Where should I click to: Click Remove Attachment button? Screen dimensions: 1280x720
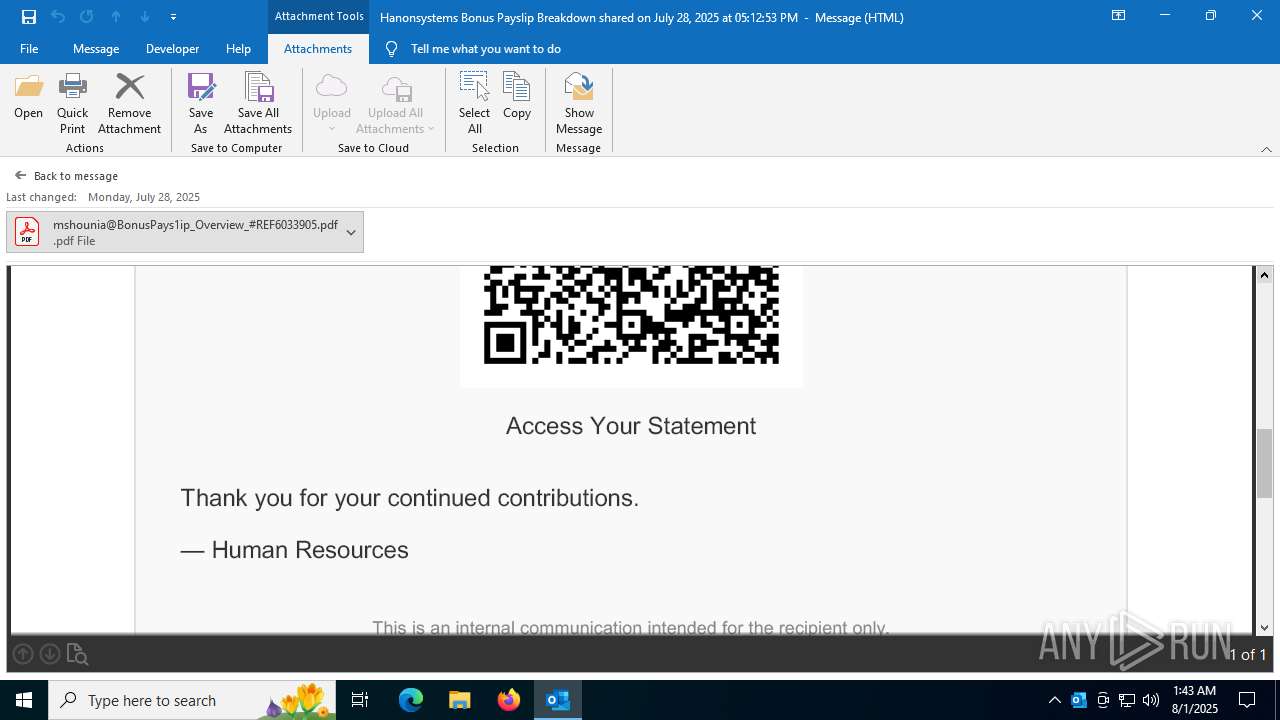[129, 103]
